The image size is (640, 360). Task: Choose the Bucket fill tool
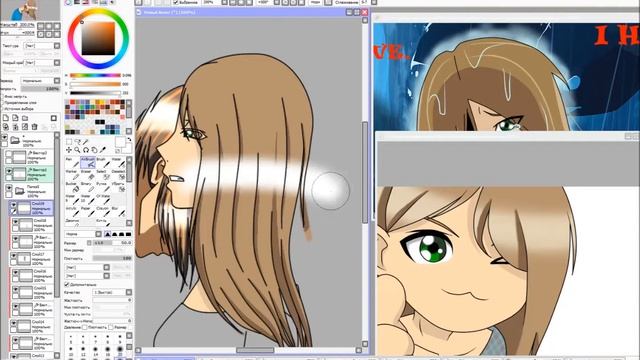(x=73, y=187)
